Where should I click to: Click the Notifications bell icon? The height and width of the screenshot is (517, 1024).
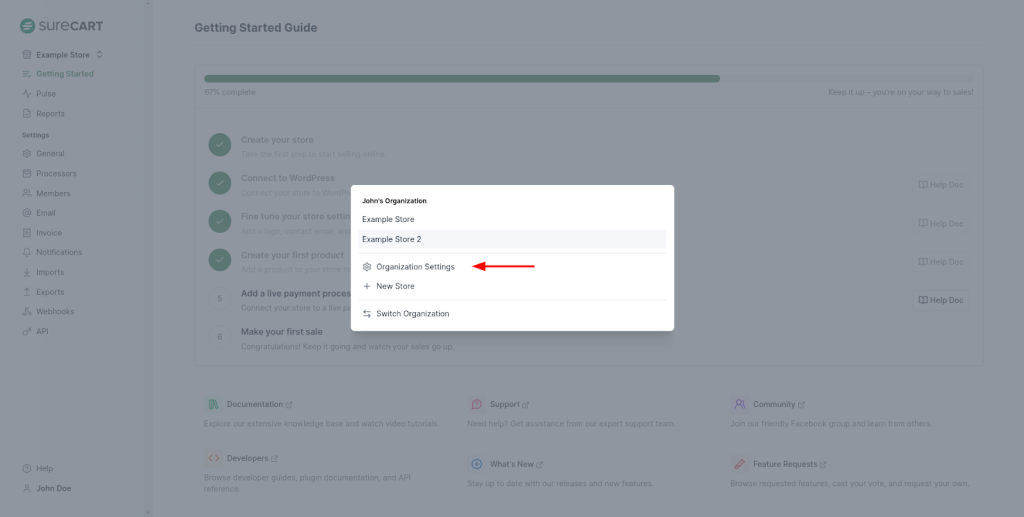[x=26, y=252]
